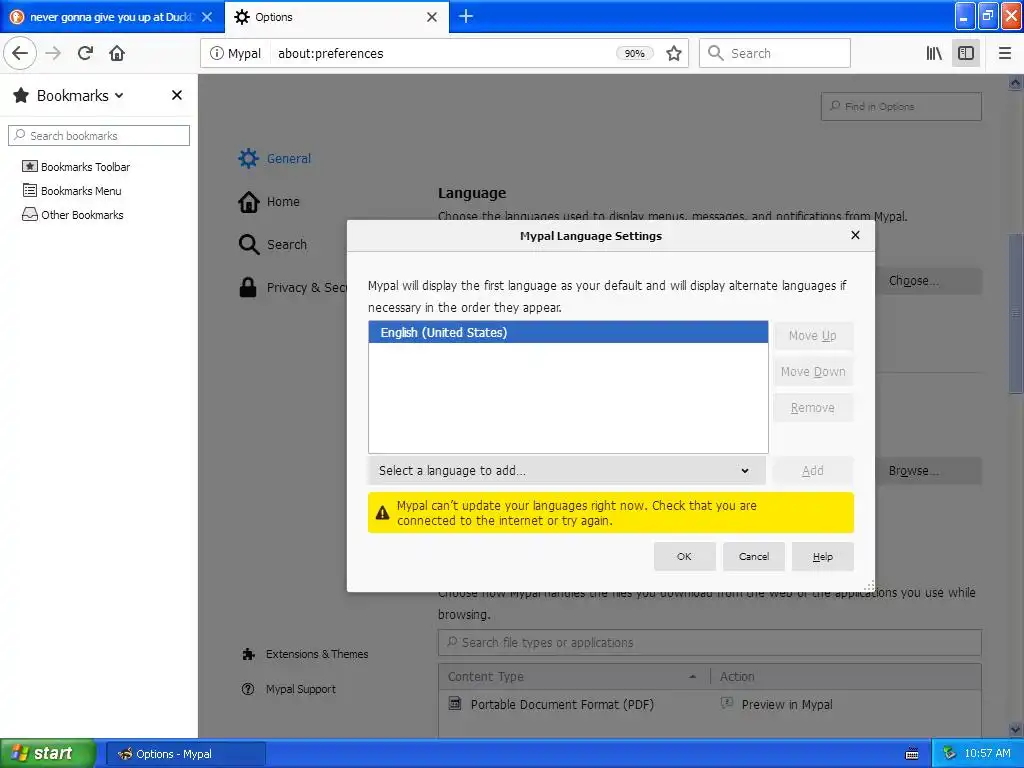The height and width of the screenshot is (768, 1024).
Task: Click the Choose… button behind dialog
Action: pyautogui.click(x=928, y=281)
